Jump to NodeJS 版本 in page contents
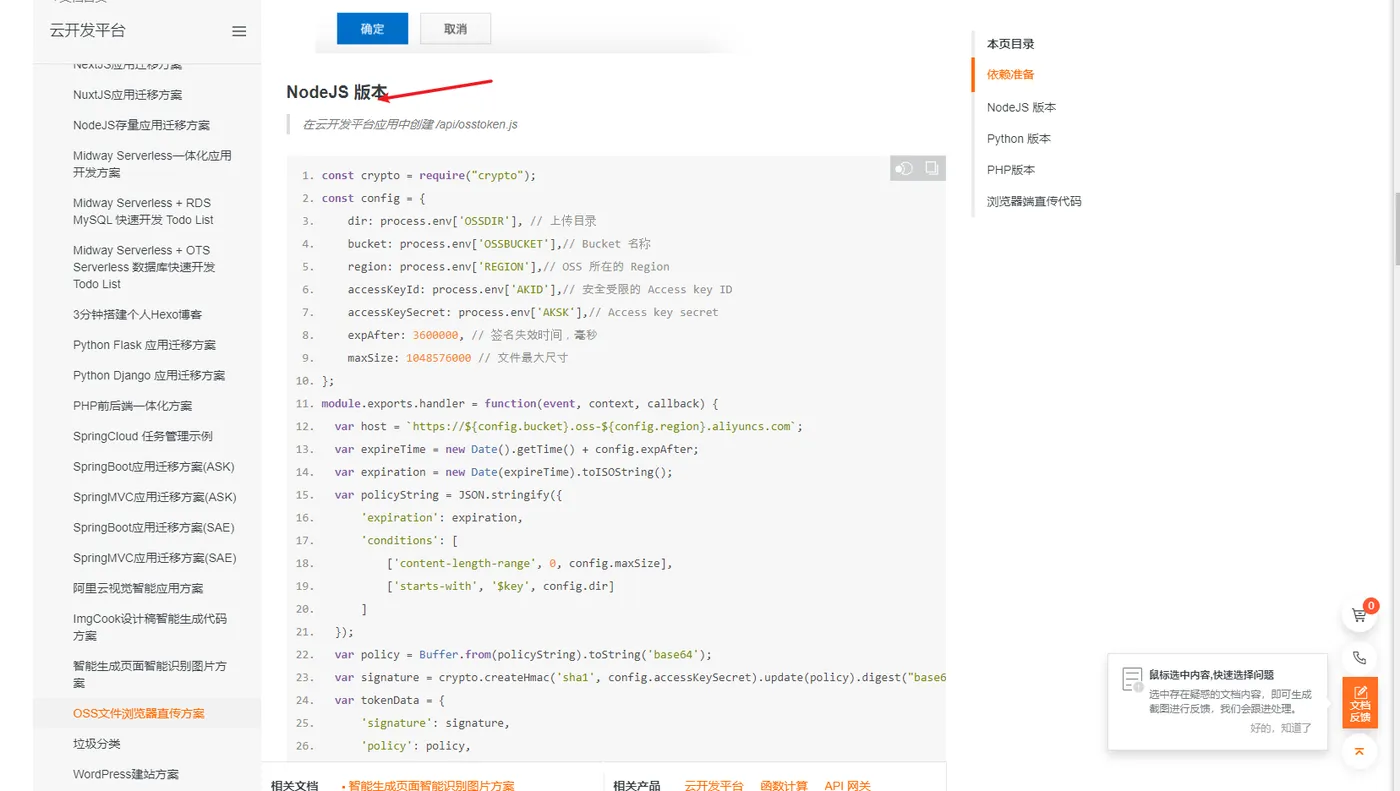The image size is (1400, 791). [x=1021, y=107]
